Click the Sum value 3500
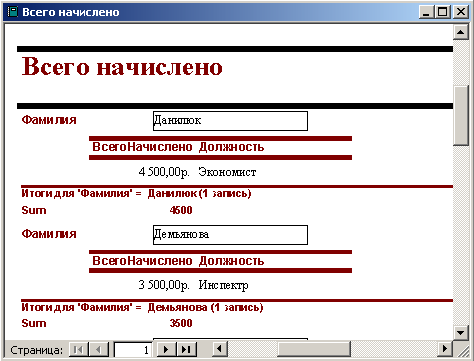The width and height of the screenshot is (474, 361). coord(181,323)
